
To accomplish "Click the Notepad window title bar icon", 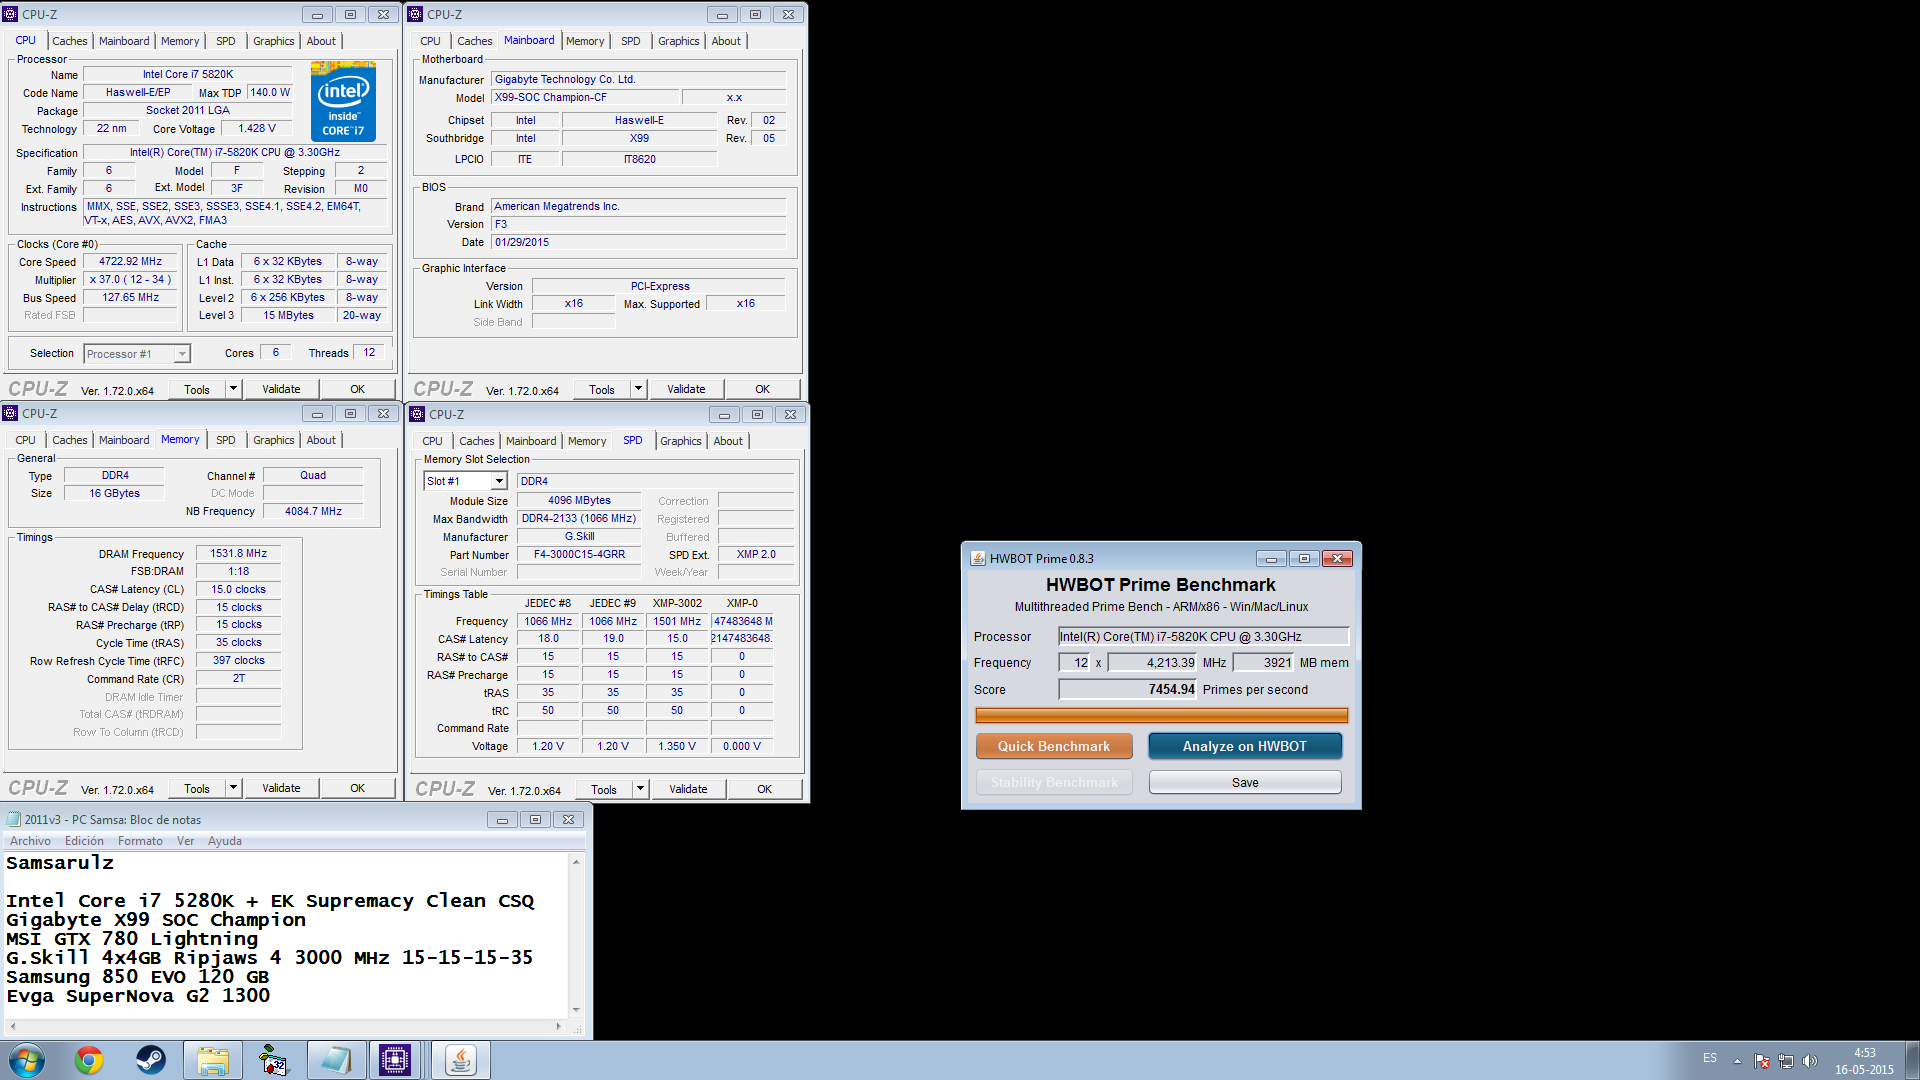I will (x=13, y=819).
